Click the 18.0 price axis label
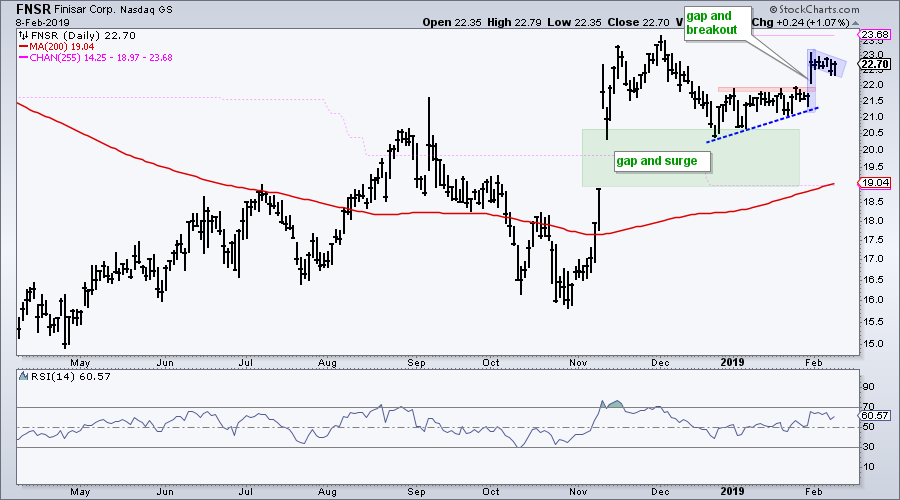900x500 pixels. pyautogui.click(x=871, y=221)
